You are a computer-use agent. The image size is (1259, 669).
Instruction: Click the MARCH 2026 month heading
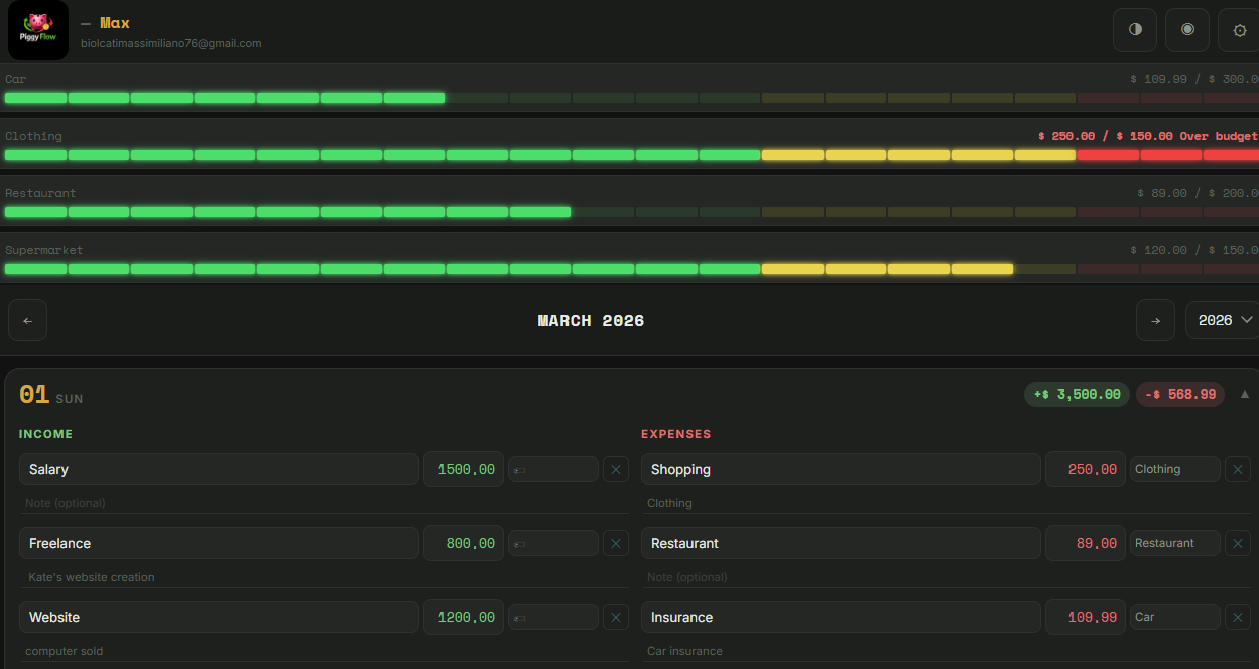[591, 321]
